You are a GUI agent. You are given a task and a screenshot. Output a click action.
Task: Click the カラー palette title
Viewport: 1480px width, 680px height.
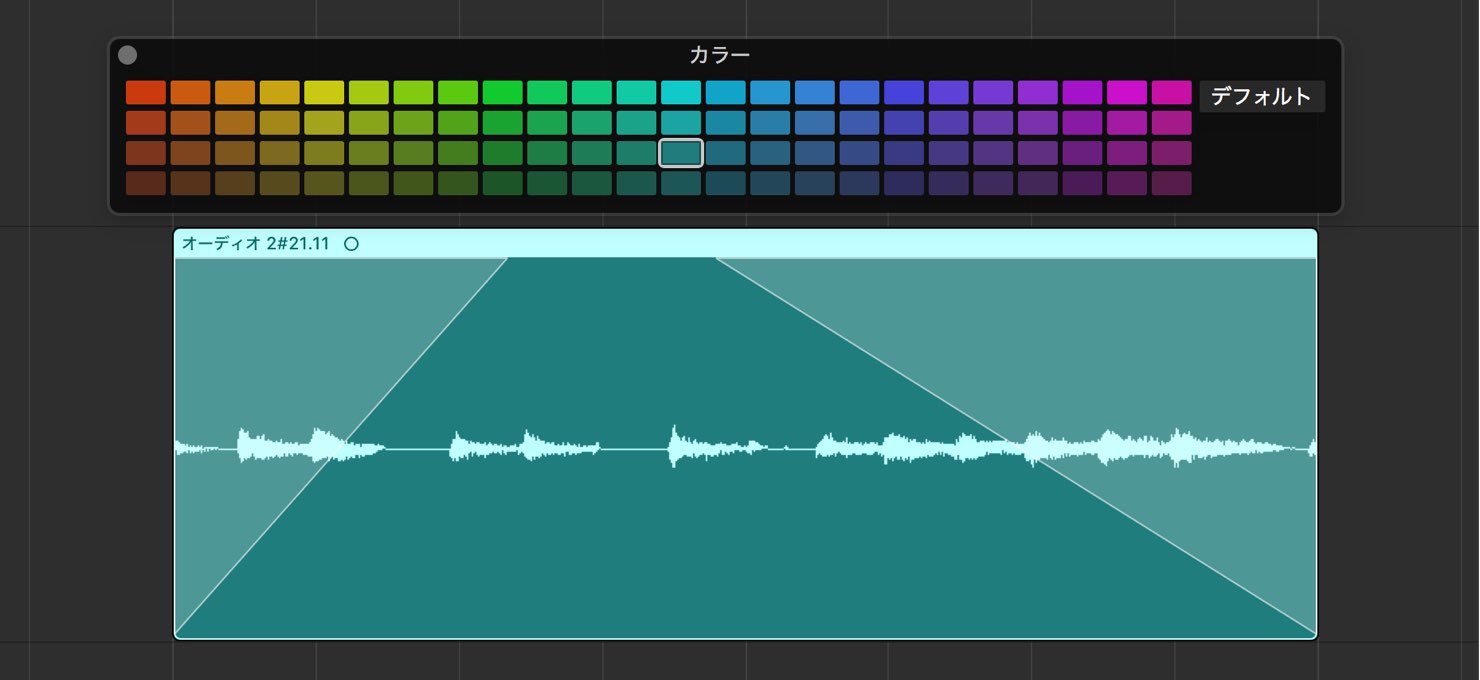pos(719,55)
